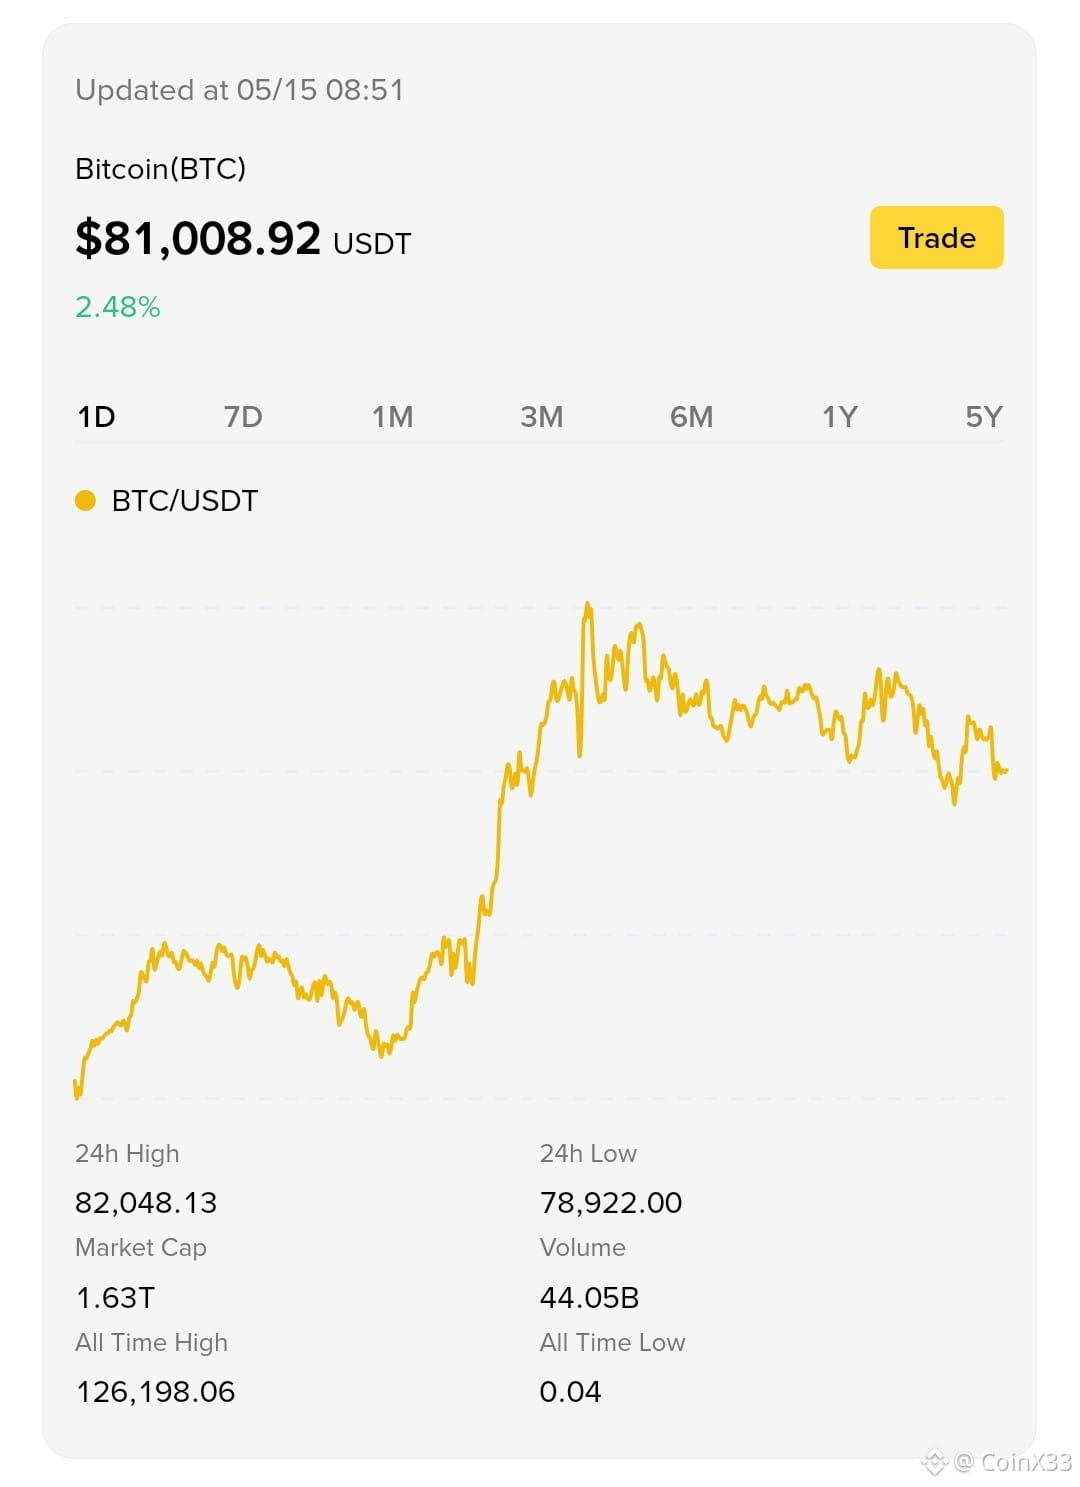Screen dimensions: 1080x1487
Task: Click the Volume value 44.05B
Action: [x=589, y=1297]
